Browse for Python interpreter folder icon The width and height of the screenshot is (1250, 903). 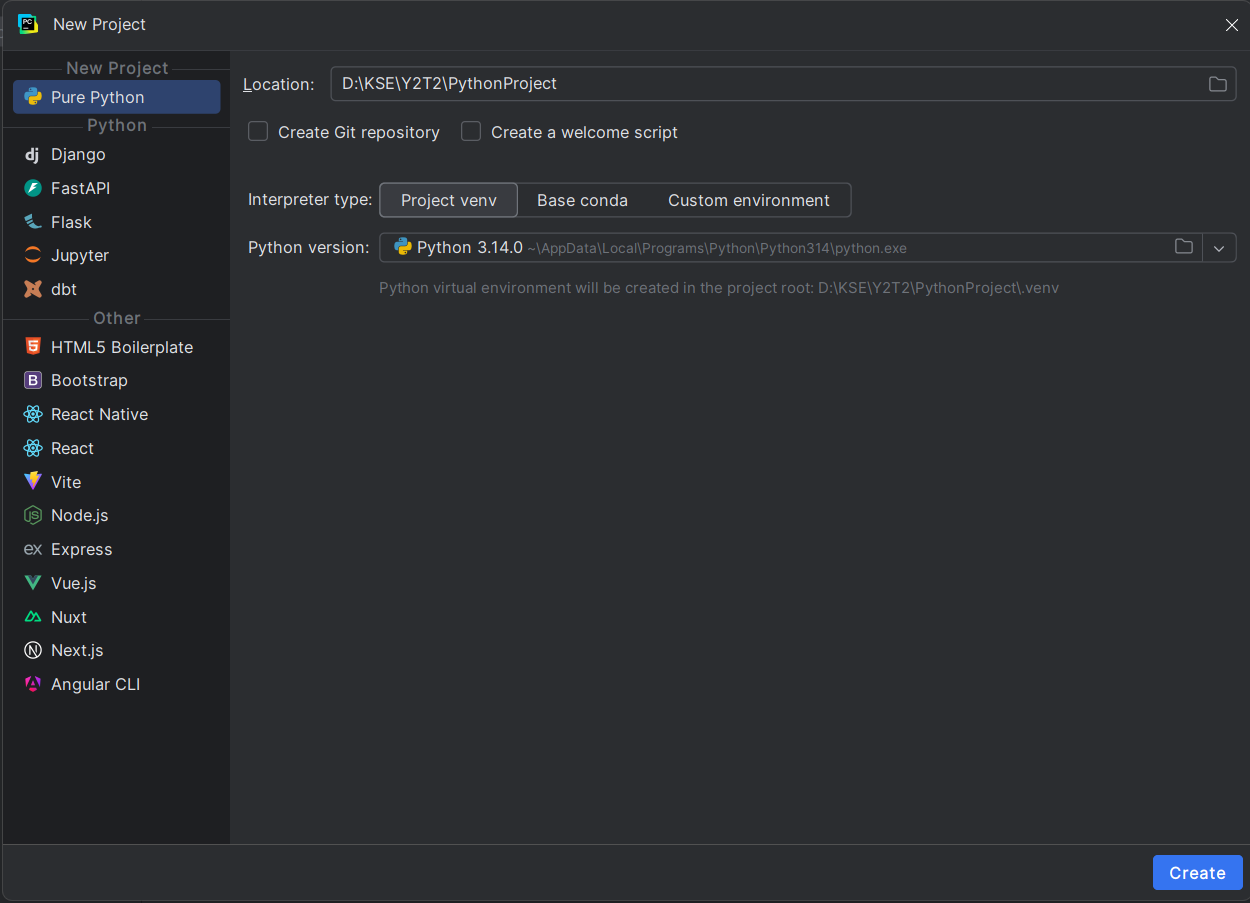(1184, 247)
